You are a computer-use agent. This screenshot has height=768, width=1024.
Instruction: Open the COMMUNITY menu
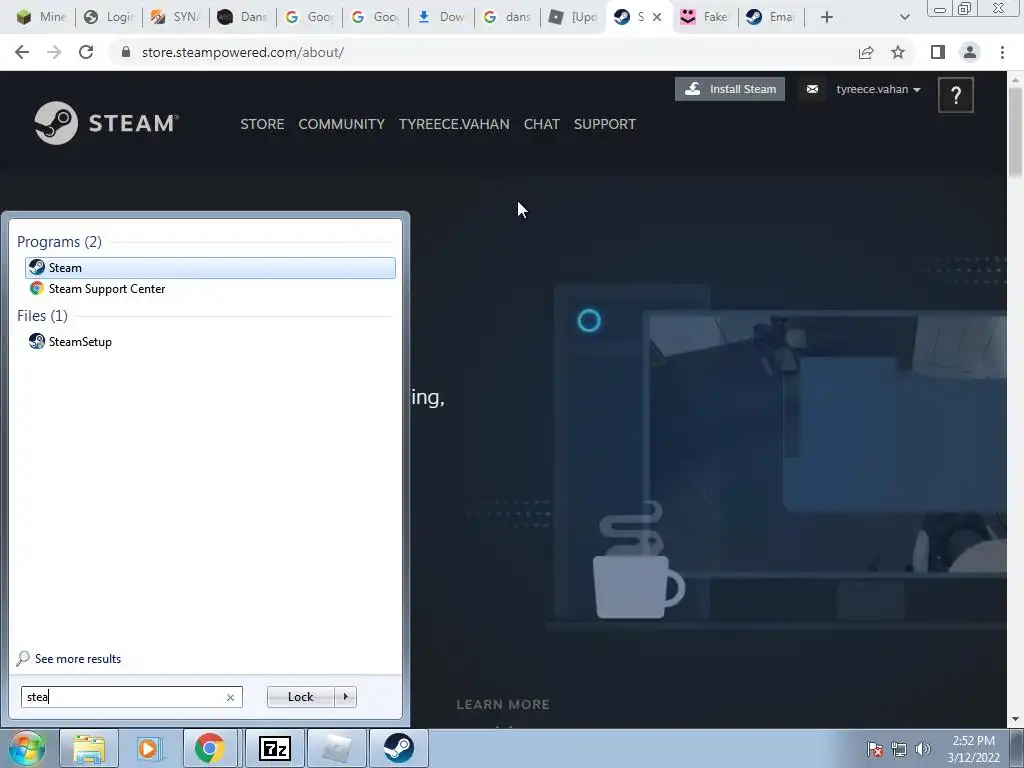342,124
